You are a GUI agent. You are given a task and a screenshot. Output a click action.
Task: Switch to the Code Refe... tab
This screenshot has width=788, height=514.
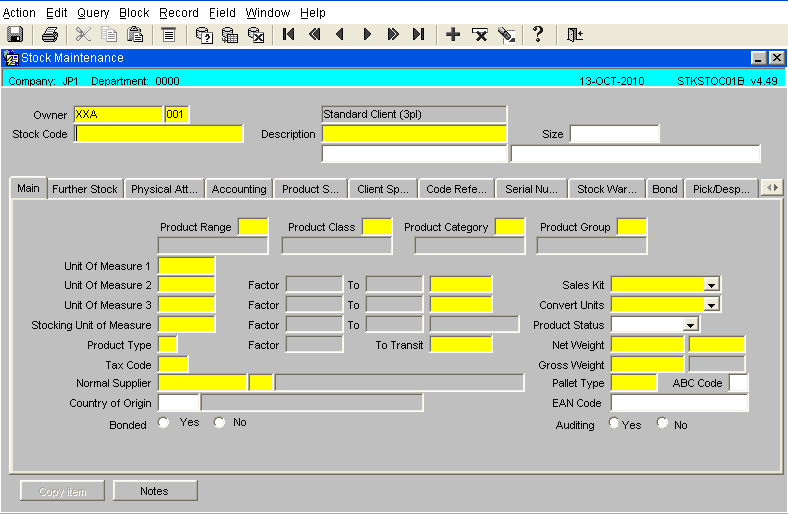click(456, 189)
